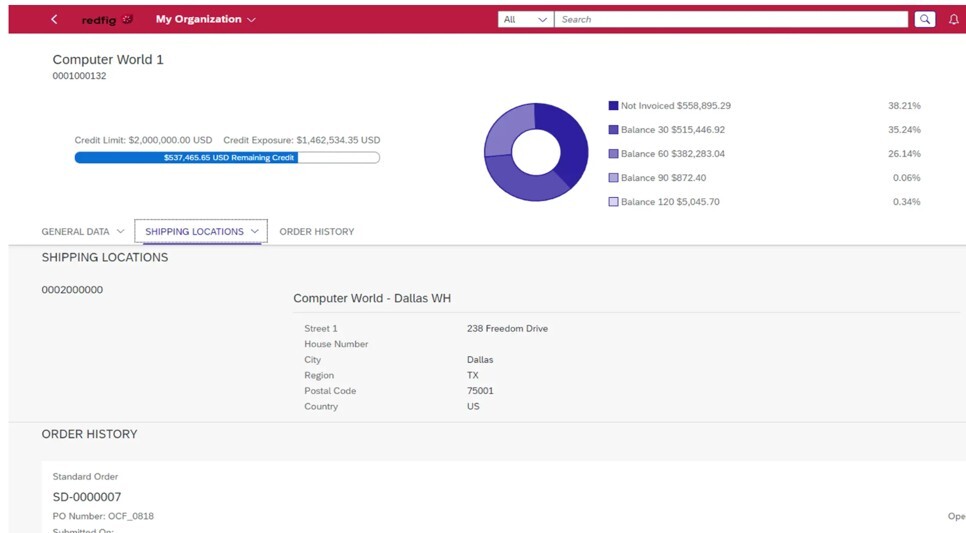Expand the General Data tab chevron
The width and height of the screenshot is (966, 533).
tap(121, 231)
